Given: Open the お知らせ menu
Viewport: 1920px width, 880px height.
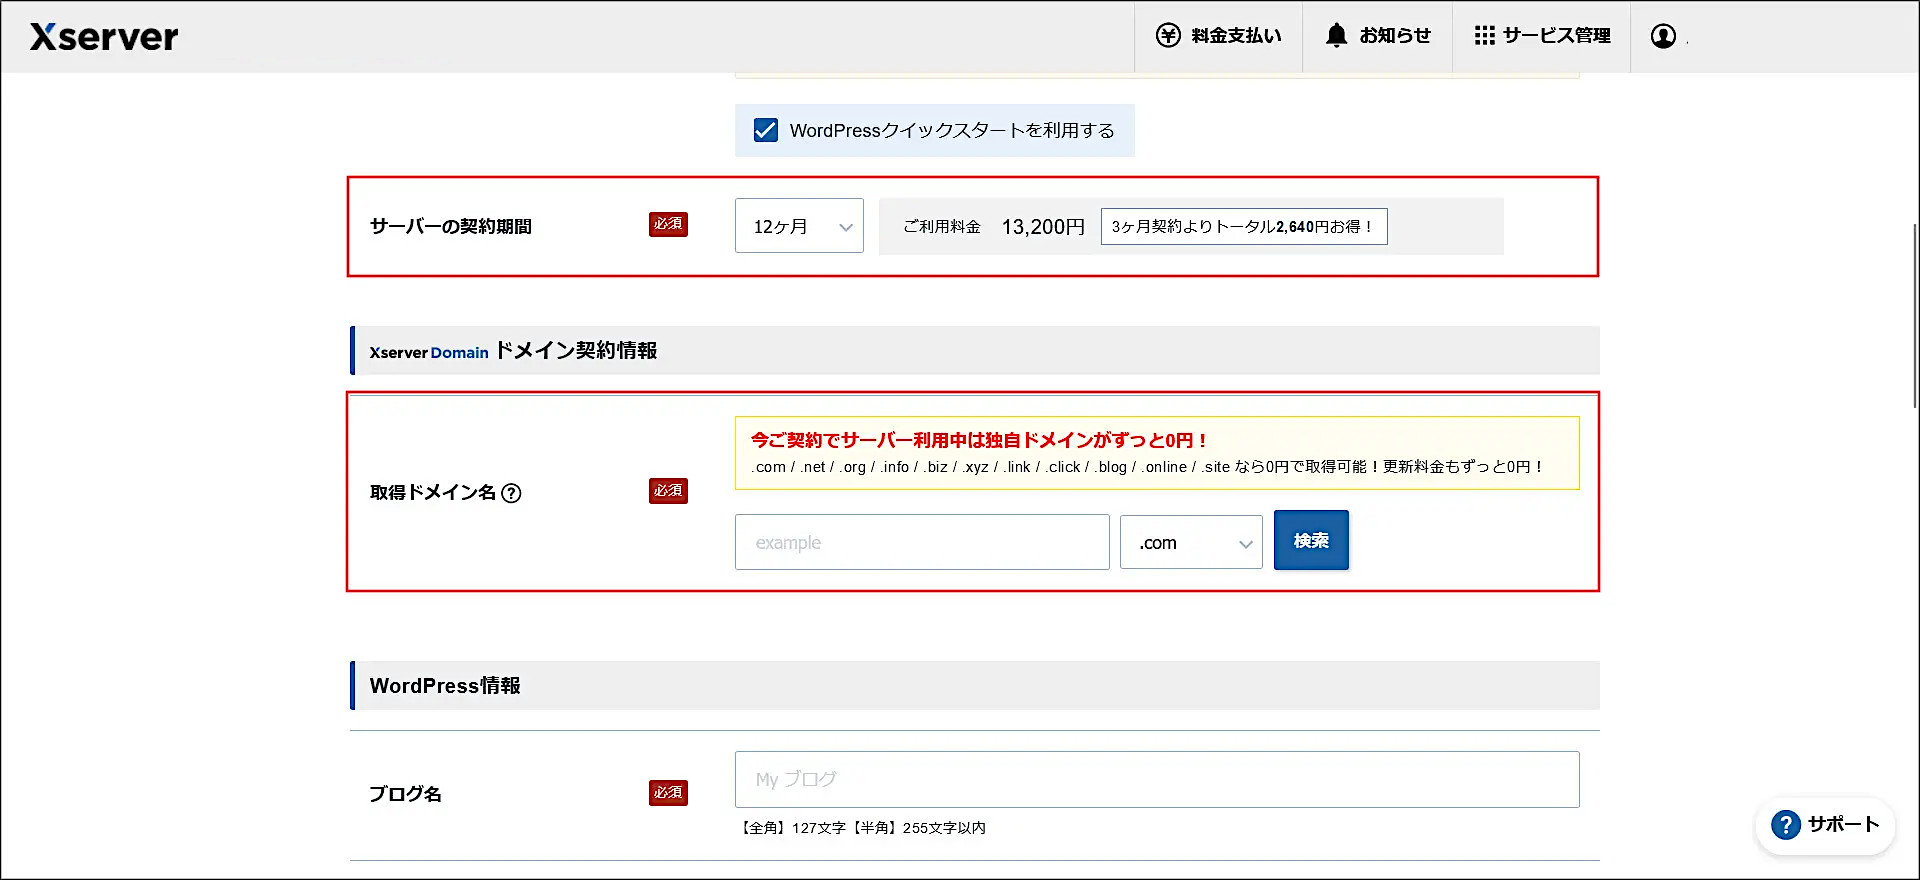Looking at the screenshot, I should point(1394,36).
